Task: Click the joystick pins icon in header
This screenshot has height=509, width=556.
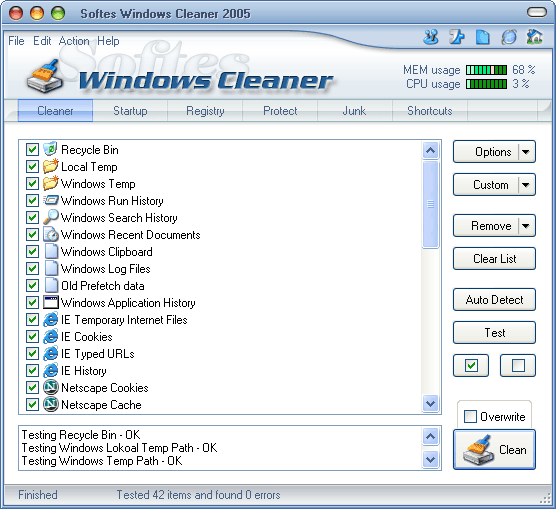Action: [431, 37]
